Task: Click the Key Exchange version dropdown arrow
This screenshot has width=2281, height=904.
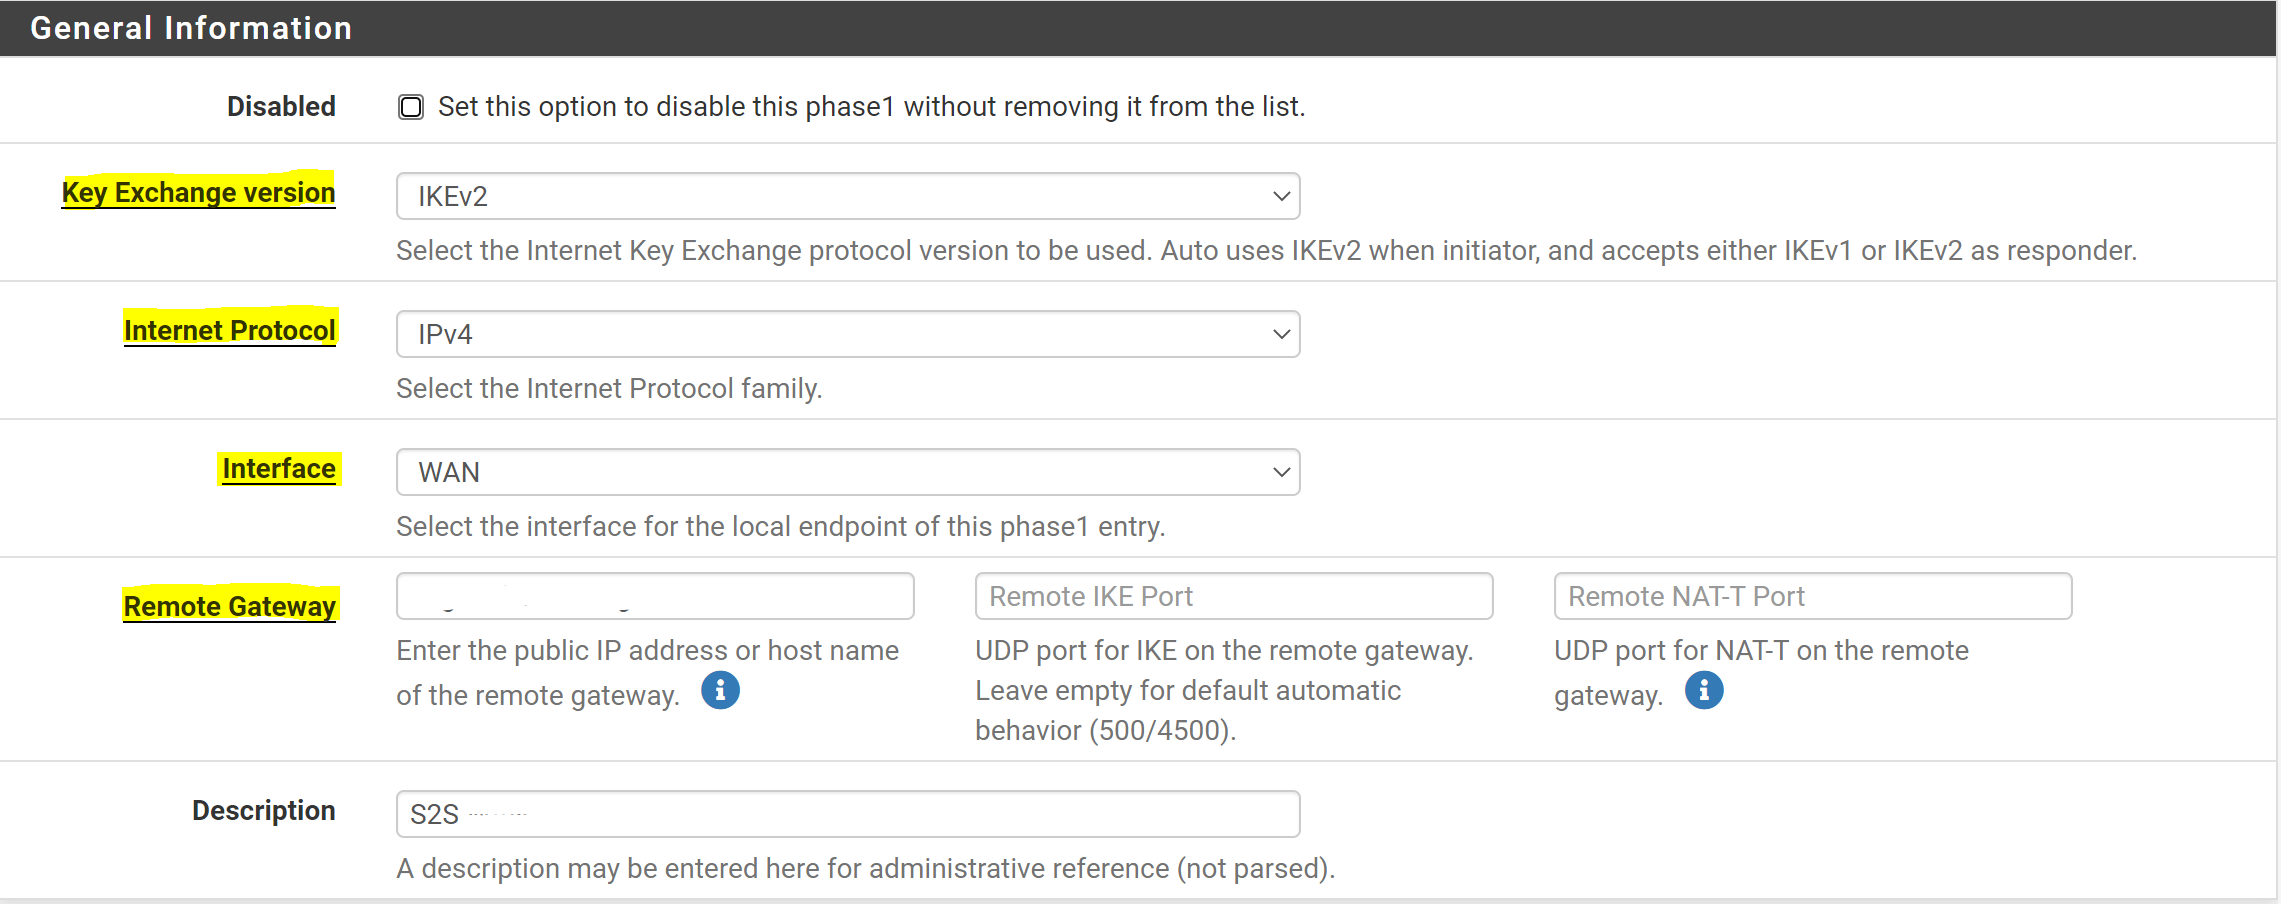Action: pyautogui.click(x=1281, y=196)
